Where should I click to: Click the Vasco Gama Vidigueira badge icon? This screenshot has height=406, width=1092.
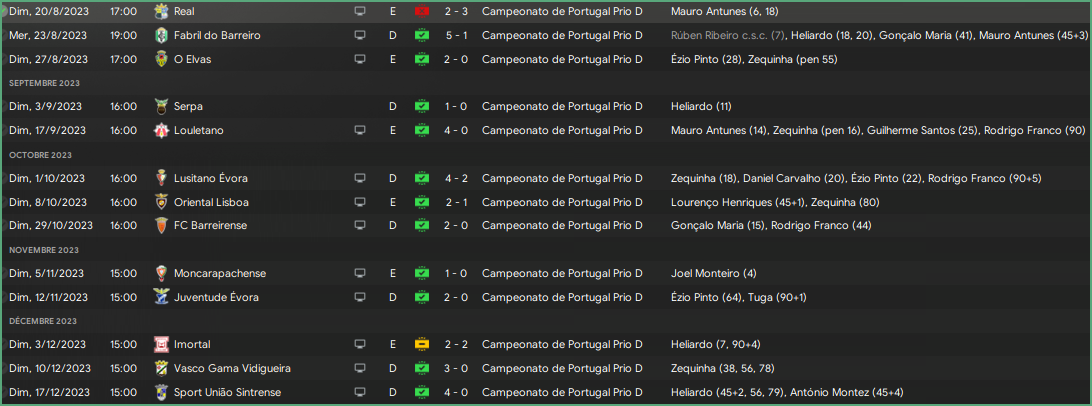tap(162, 368)
